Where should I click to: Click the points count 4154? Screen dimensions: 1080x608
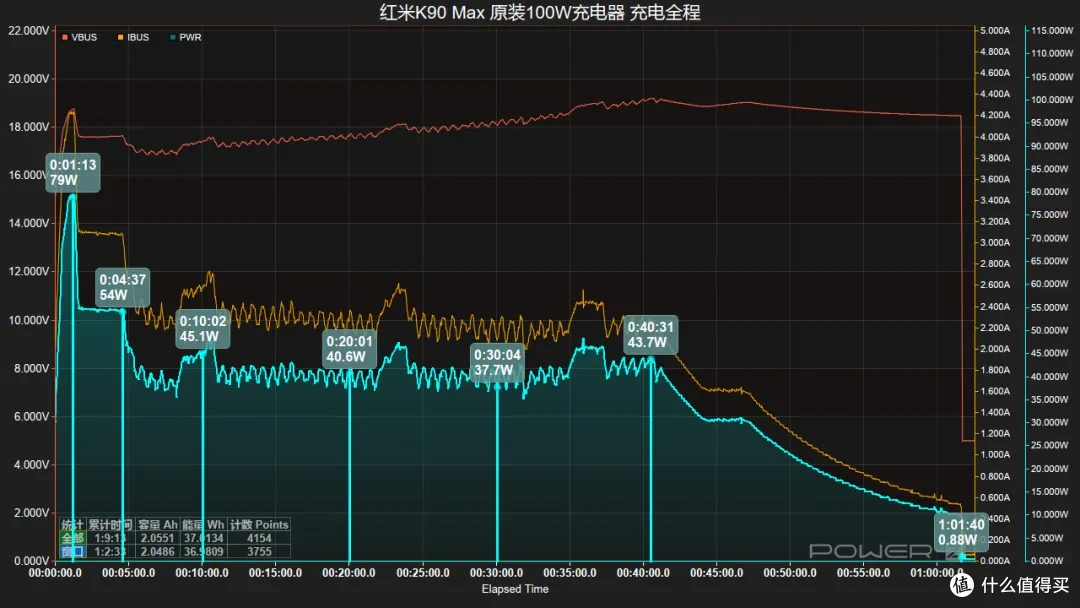point(259,538)
